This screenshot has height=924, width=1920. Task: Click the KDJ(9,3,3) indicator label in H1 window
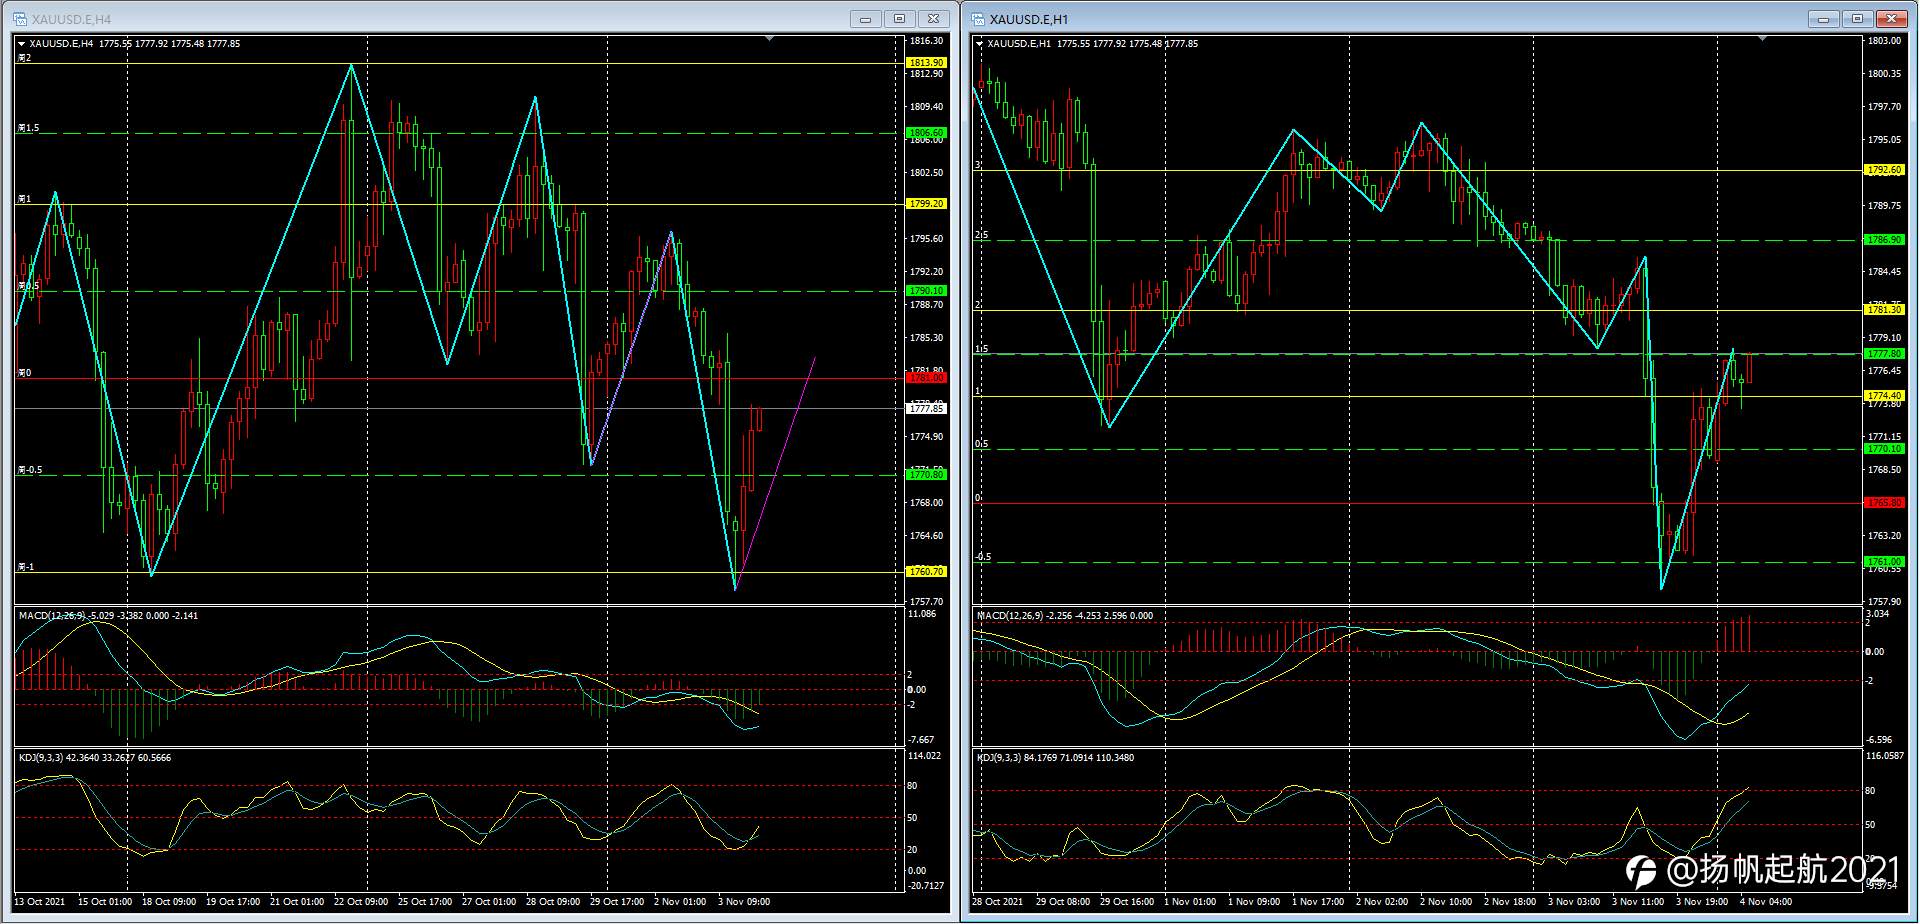pyautogui.click(x=1000, y=758)
